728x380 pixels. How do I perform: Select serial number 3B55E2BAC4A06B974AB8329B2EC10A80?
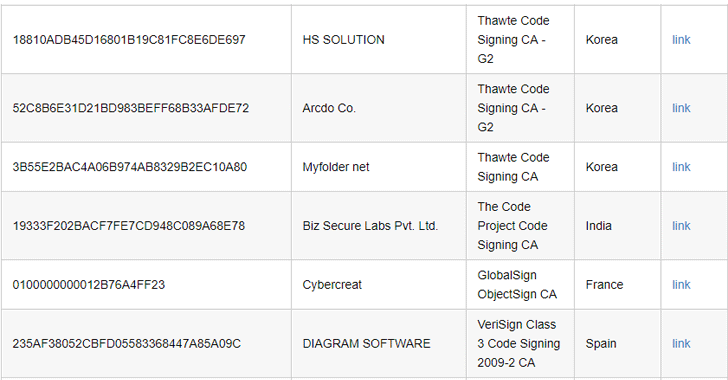pyautogui.click(x=130, y=167)
